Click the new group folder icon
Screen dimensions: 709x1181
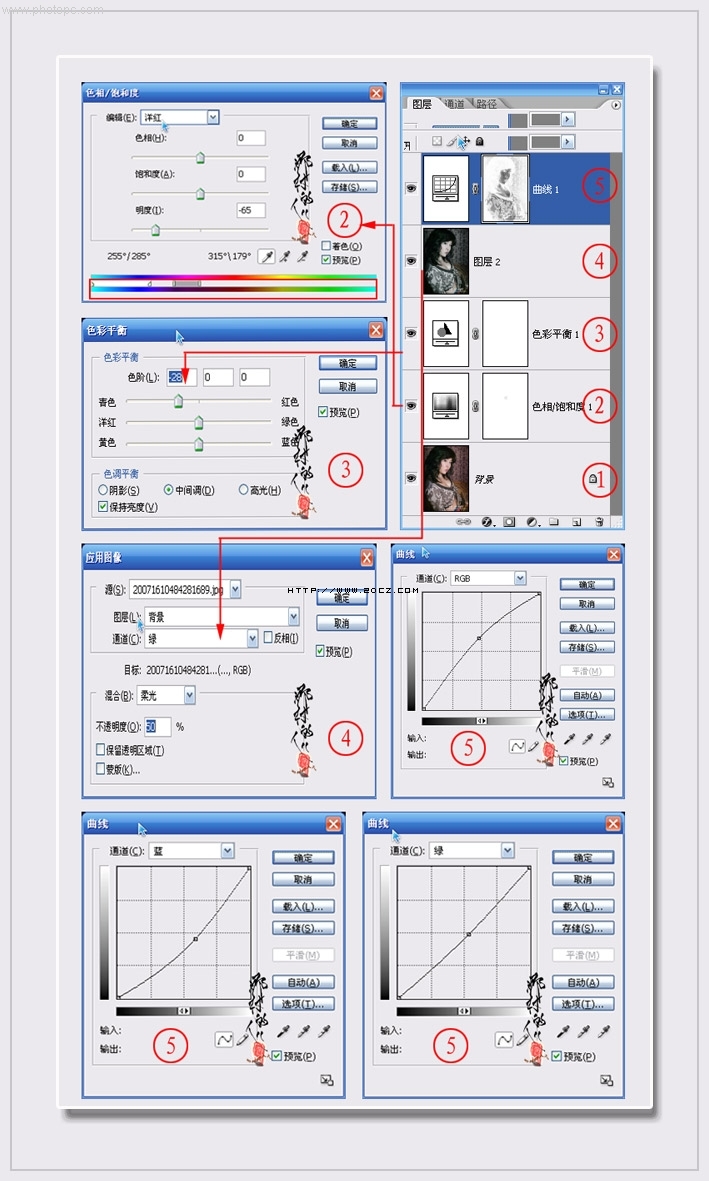point(554,521)
